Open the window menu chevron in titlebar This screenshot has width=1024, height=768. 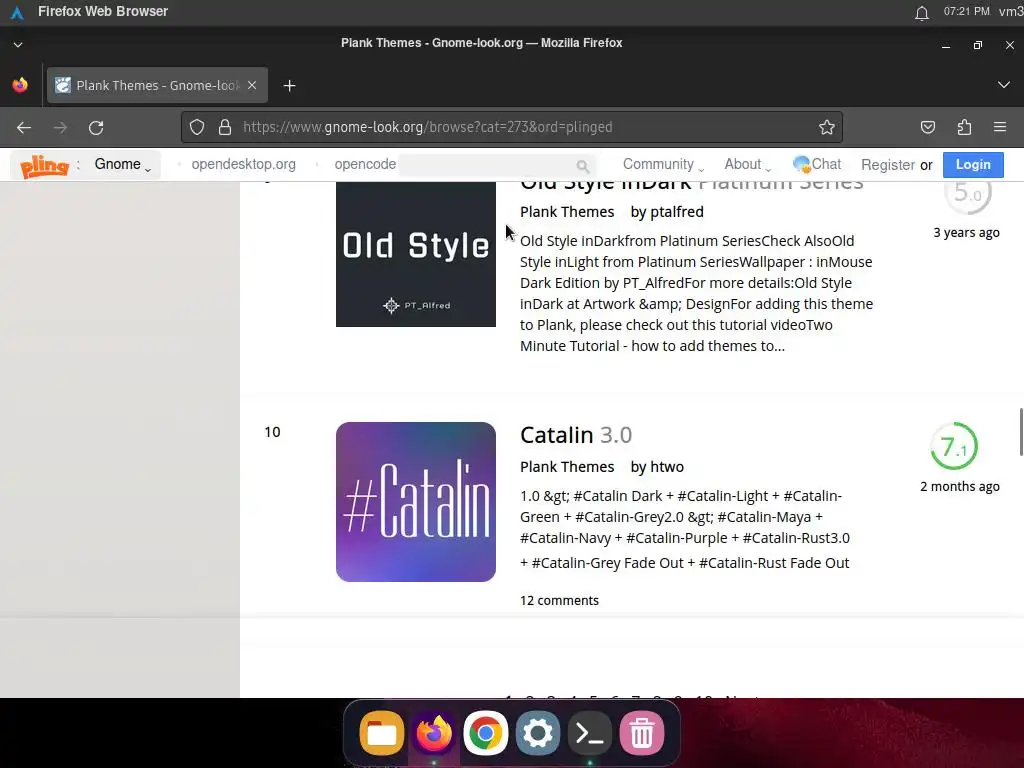click(x=18, y=44)
